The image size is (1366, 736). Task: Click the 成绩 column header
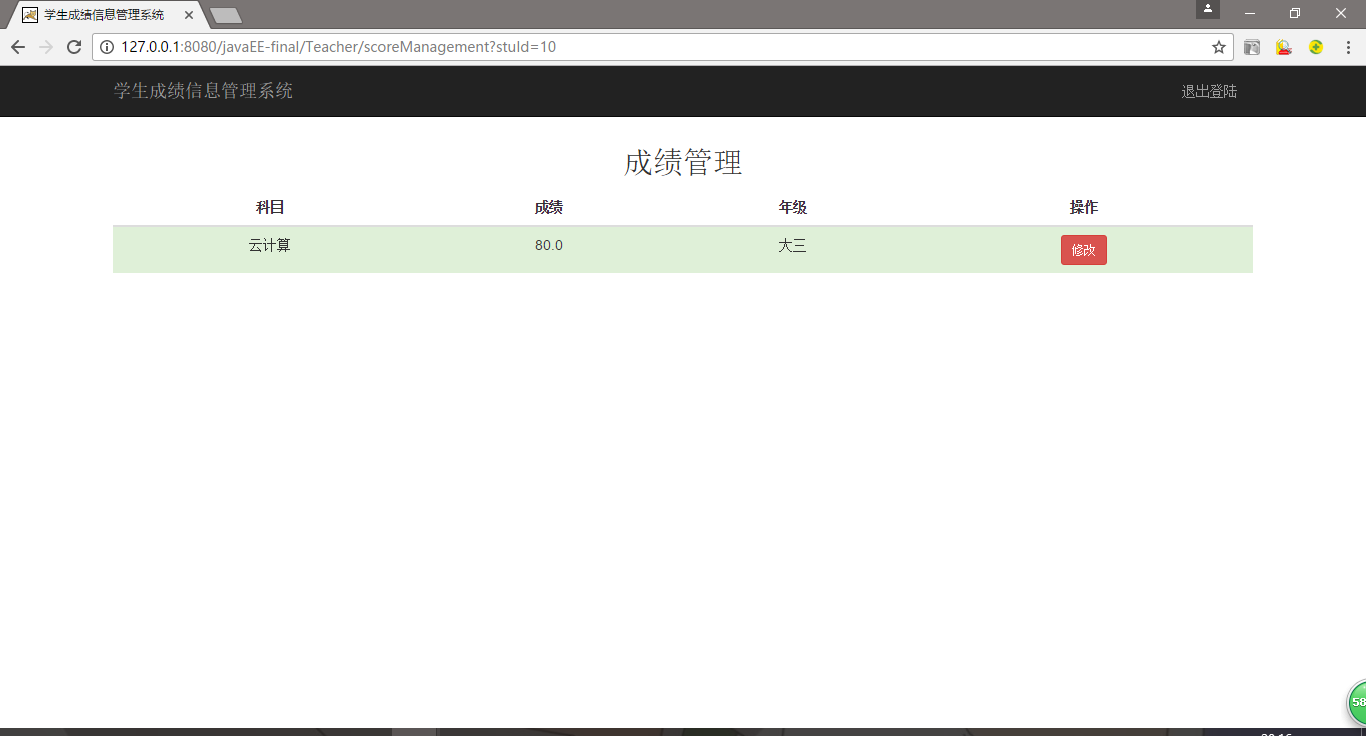(x=549, y=207)
